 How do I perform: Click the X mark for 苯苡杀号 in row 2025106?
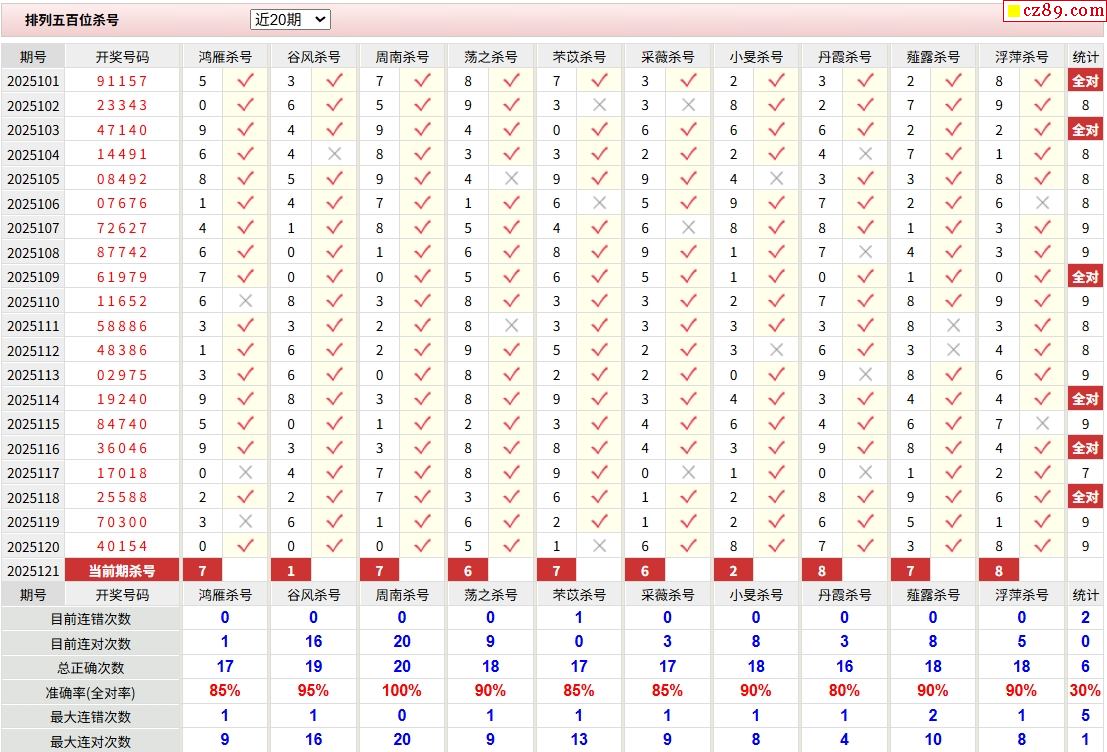[600, 203]
